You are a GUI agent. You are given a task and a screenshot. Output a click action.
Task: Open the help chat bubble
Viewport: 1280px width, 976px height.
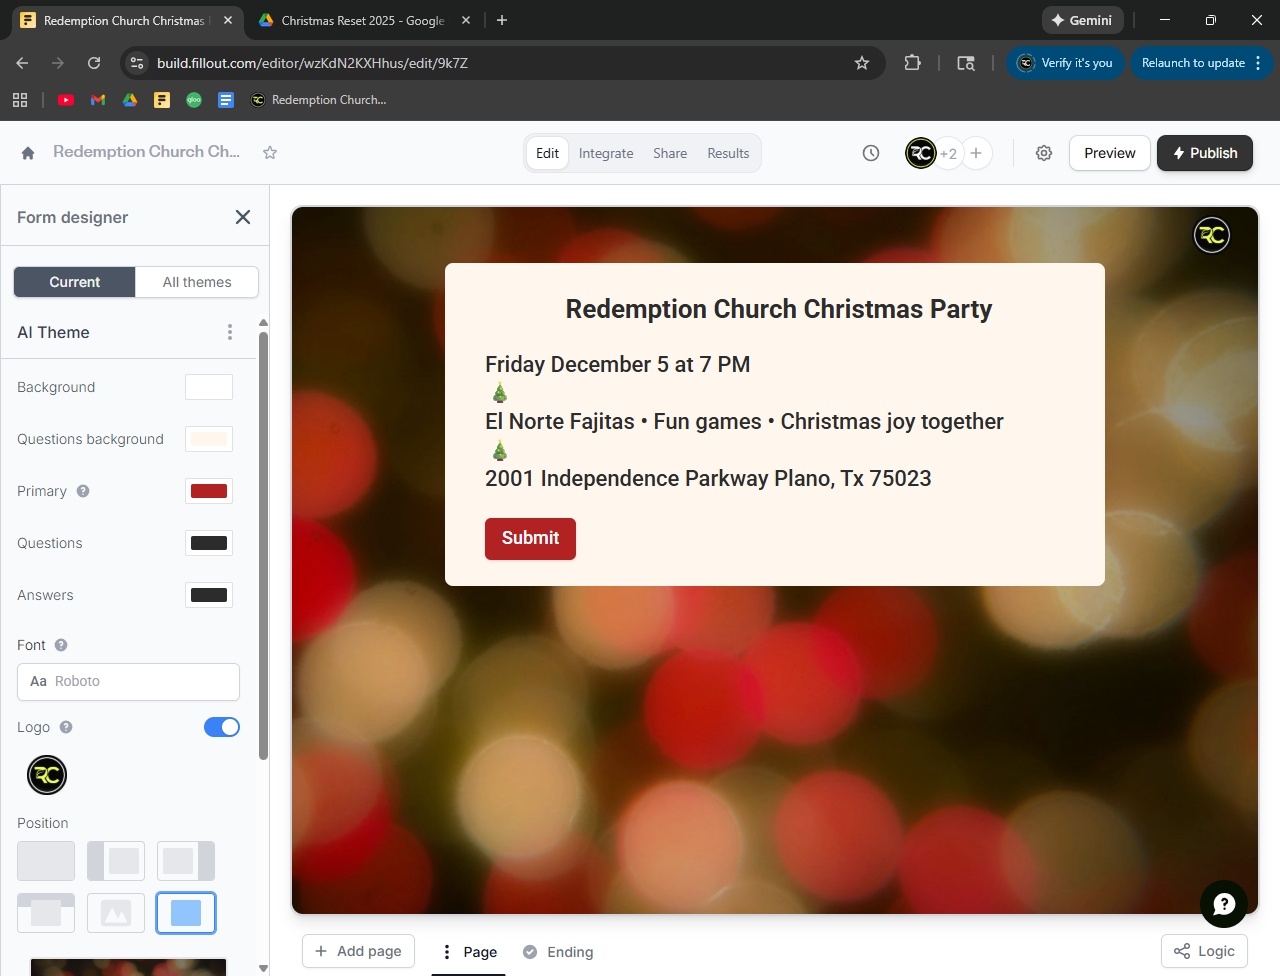1223,904
